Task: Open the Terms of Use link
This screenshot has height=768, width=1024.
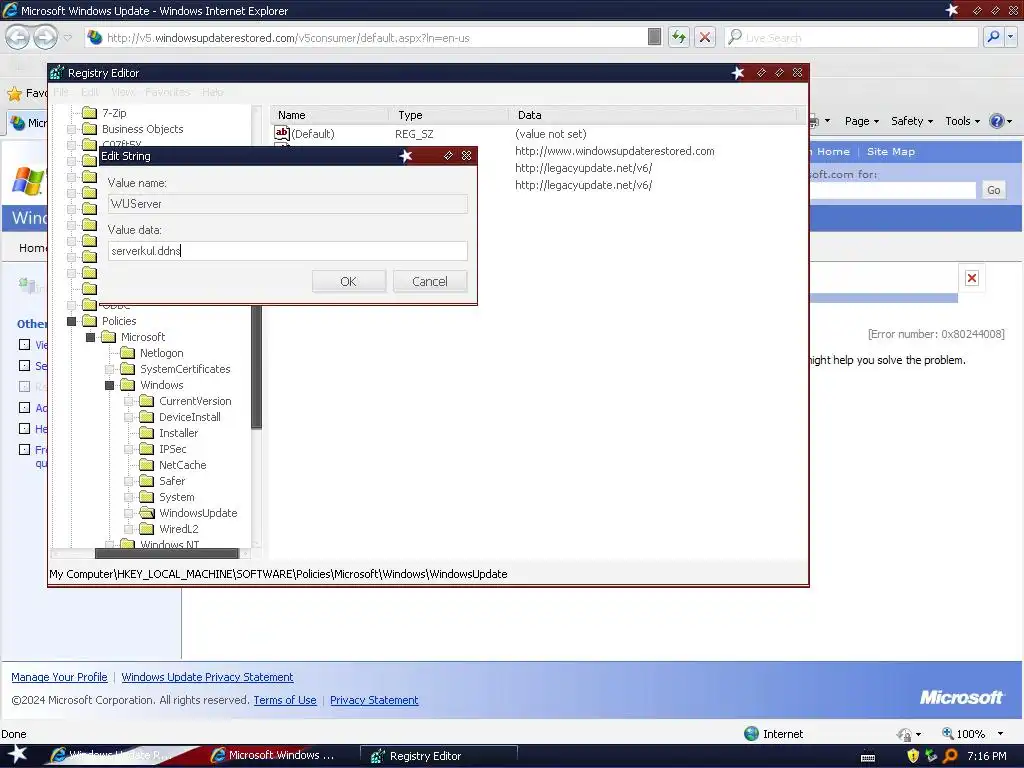Action: point(285,700)
